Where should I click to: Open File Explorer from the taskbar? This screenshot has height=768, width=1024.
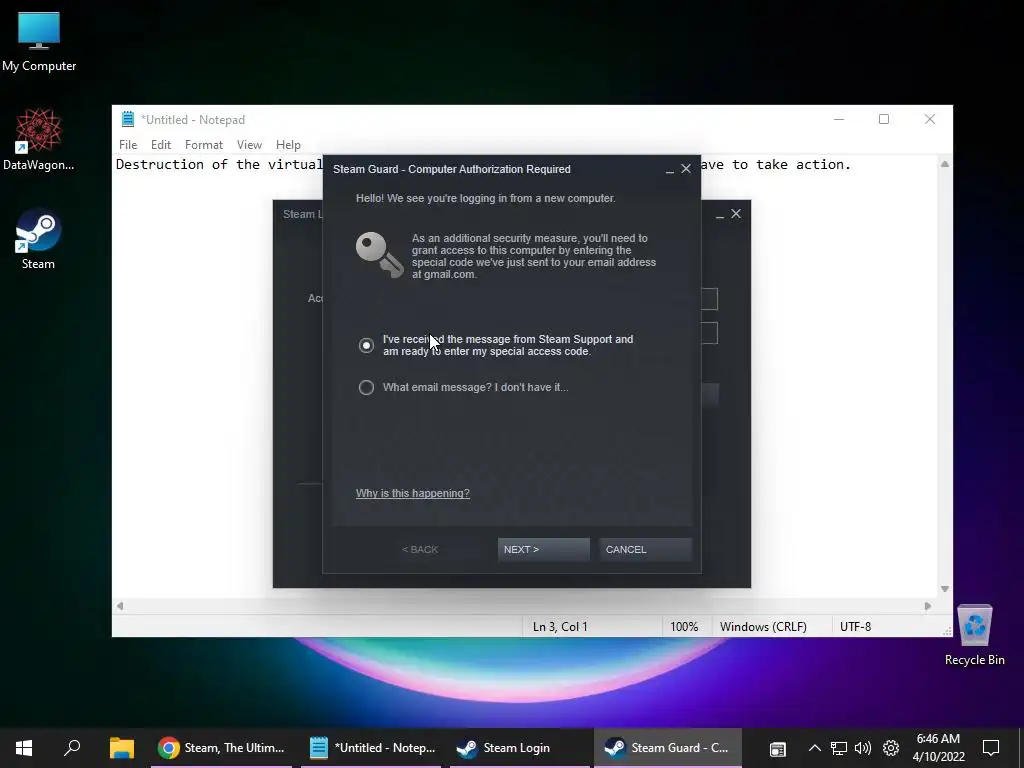(x=121, y=748)
